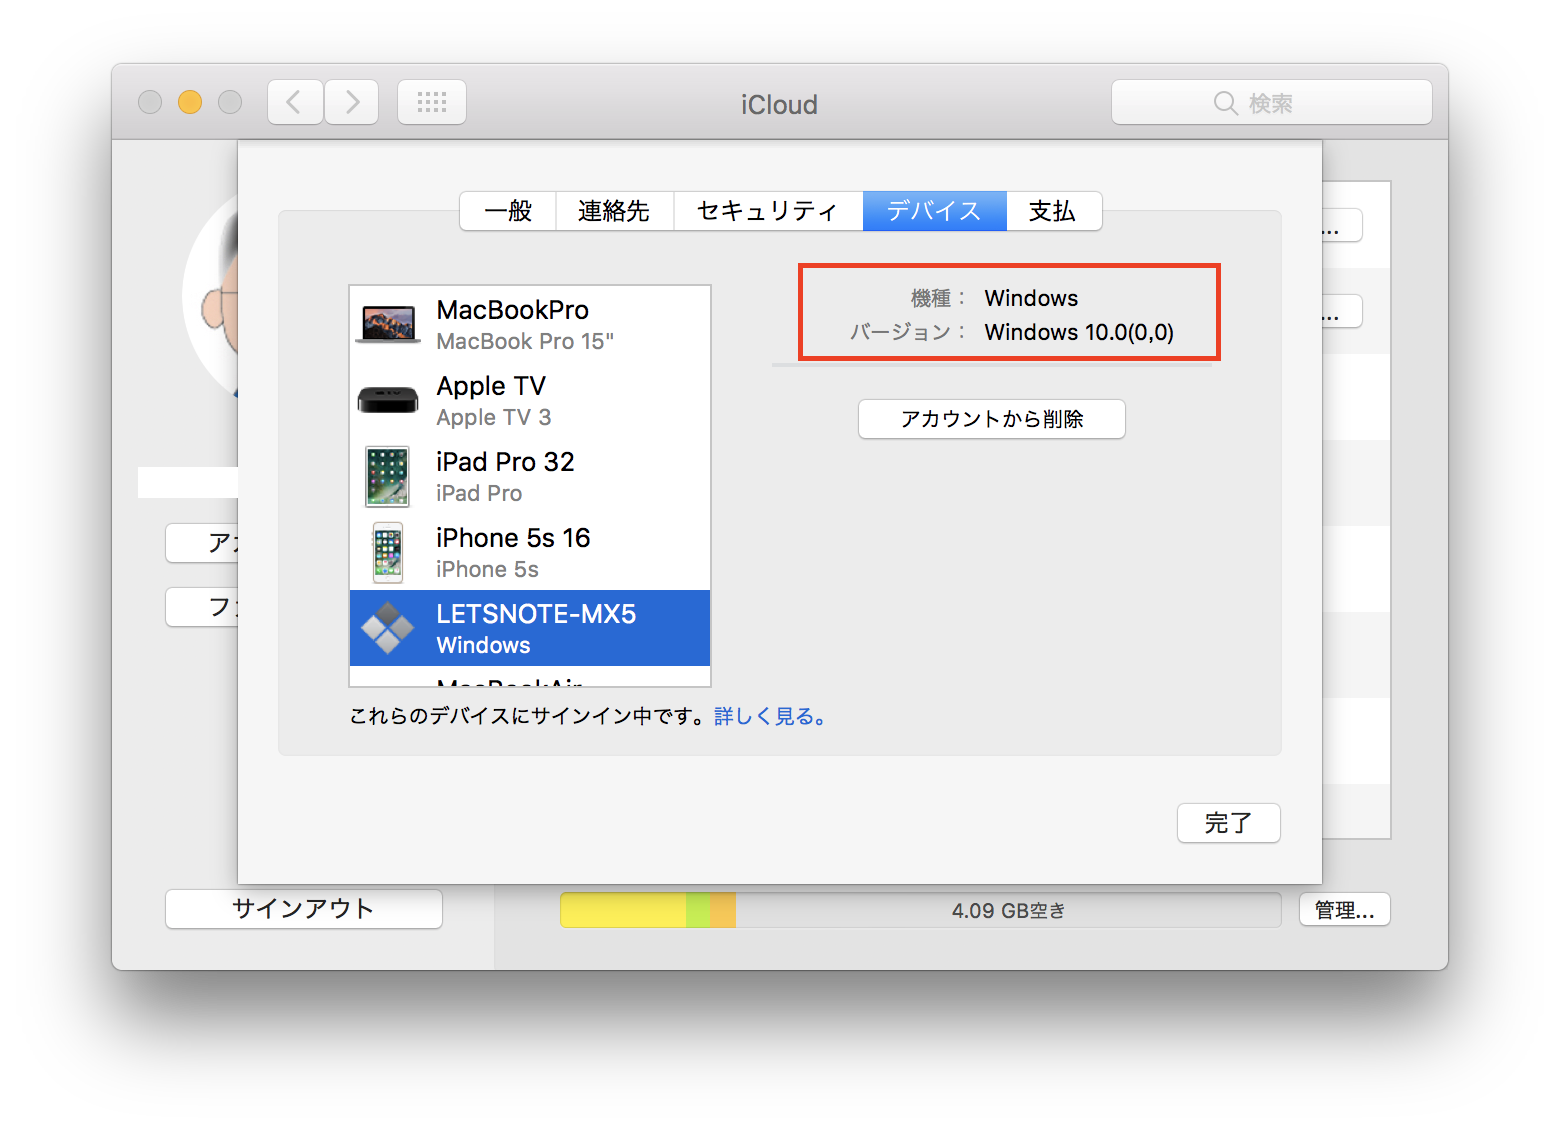The height and width of the screenshot is (1130, 1560).
Task: Click the サインアウト button
Action: pos(304,909)
